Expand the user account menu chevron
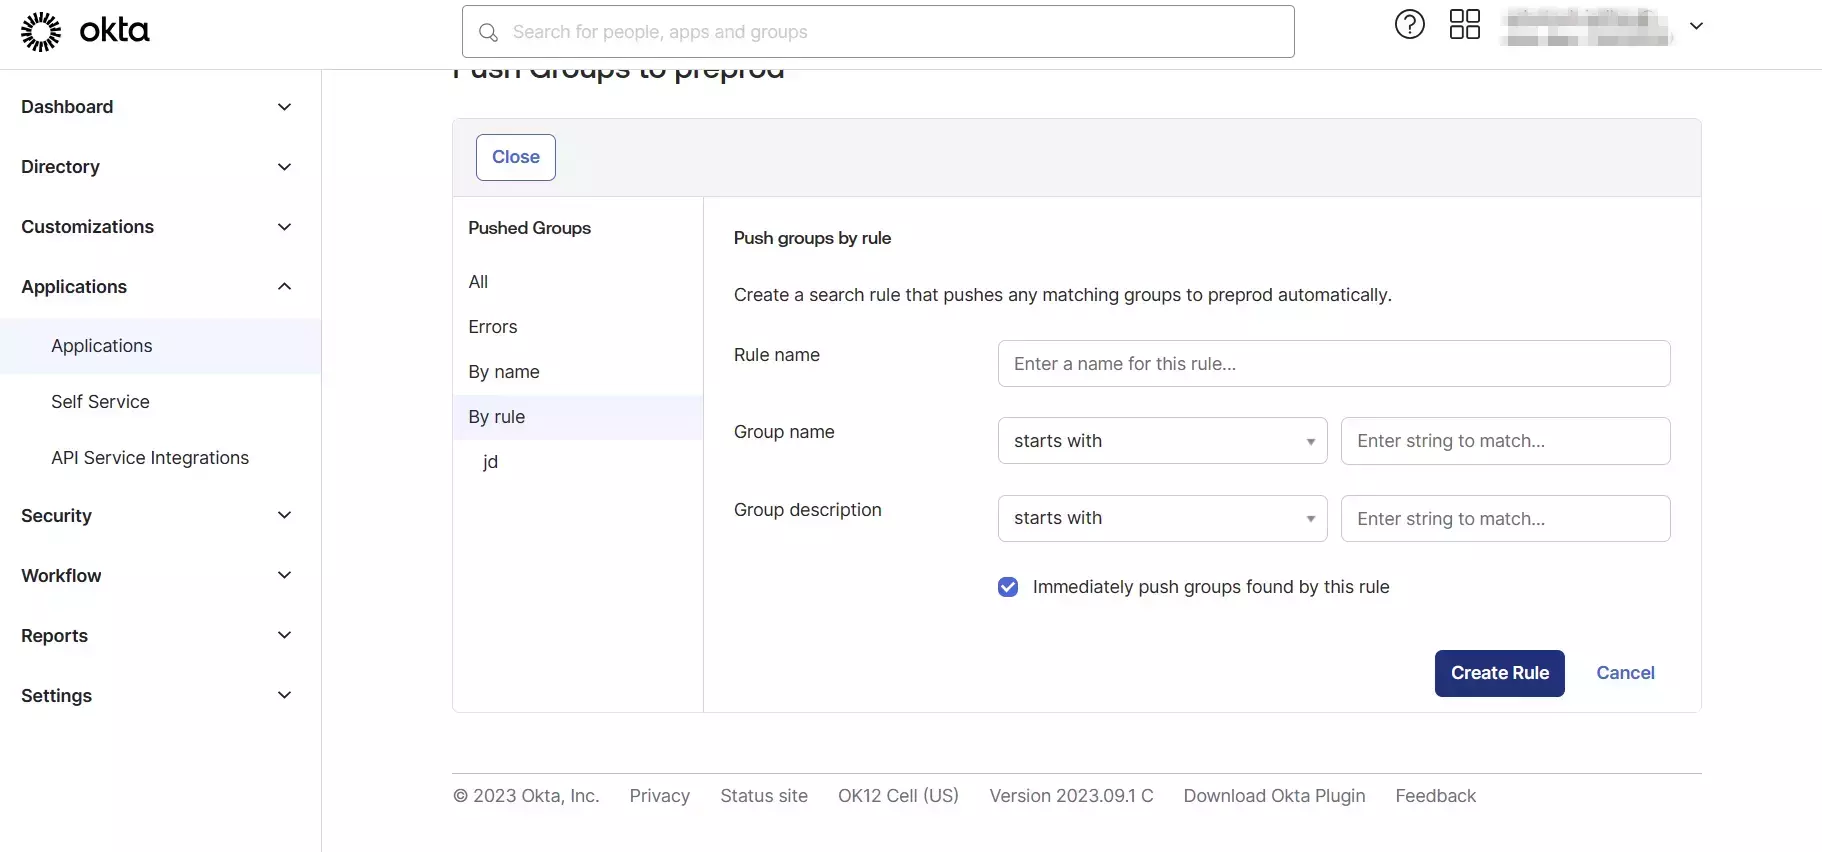Viewport: 1822px width, 852px height. (1696, 26)
